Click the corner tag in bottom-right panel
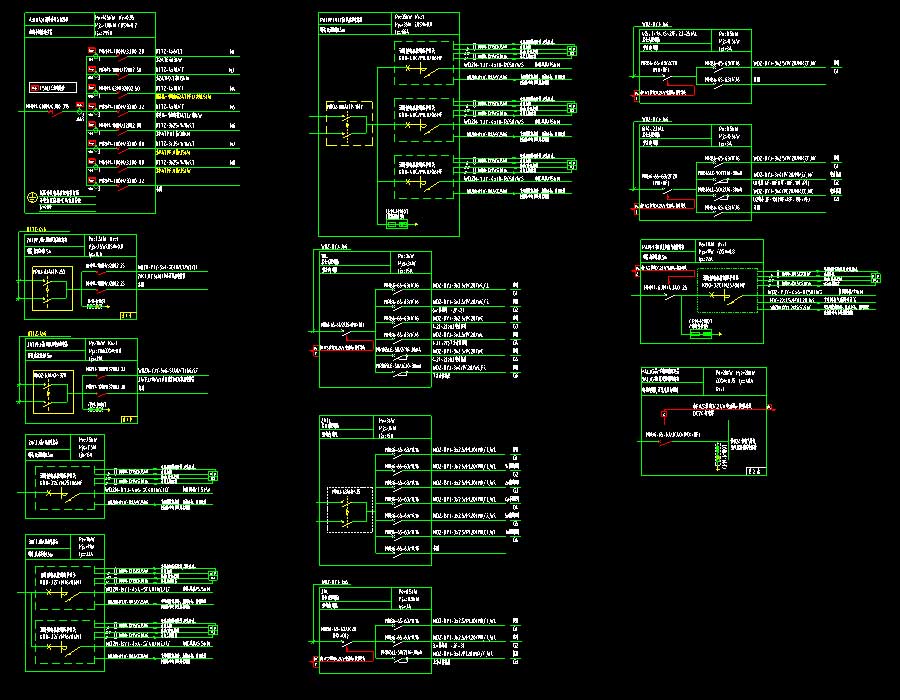This screenshot has width=900, height=700. [x=753, y=471]
